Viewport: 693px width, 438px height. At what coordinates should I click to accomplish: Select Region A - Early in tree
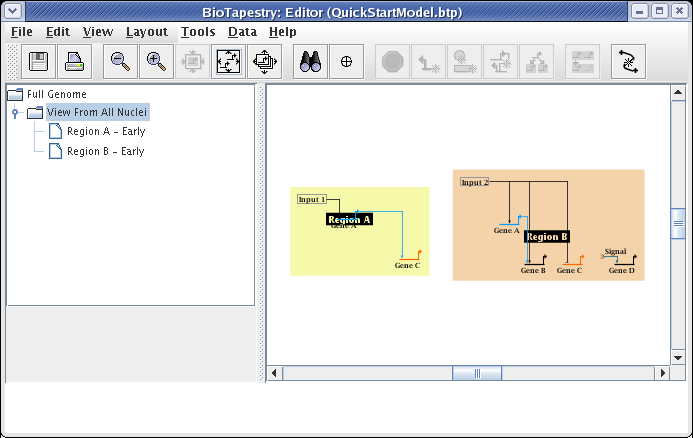(105, 132)
